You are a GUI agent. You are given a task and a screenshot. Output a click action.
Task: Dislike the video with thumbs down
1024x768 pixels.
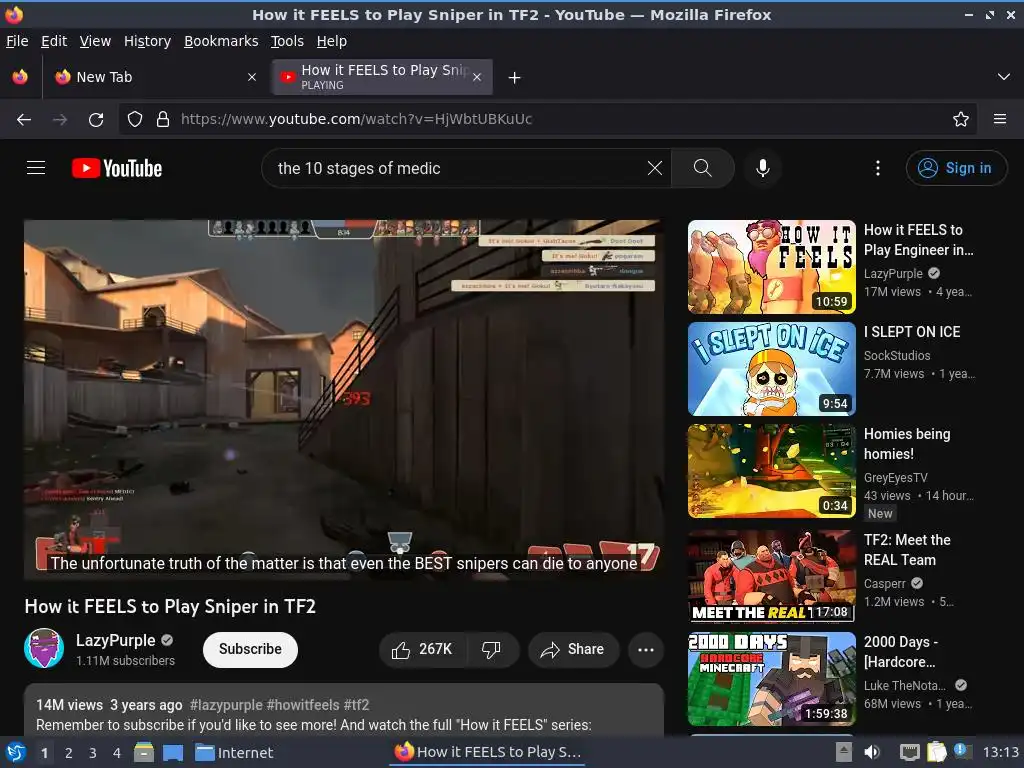492,649
